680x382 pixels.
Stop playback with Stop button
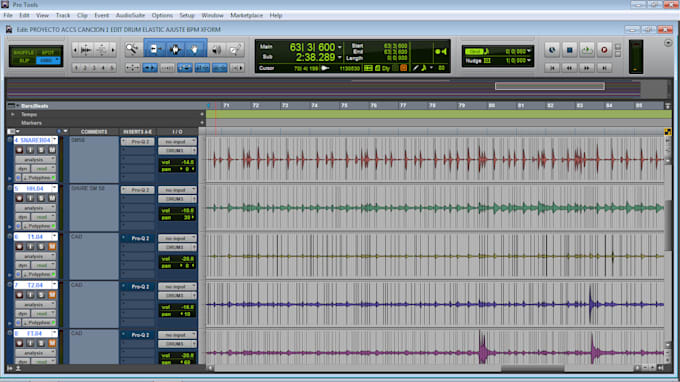coord(569,50)
